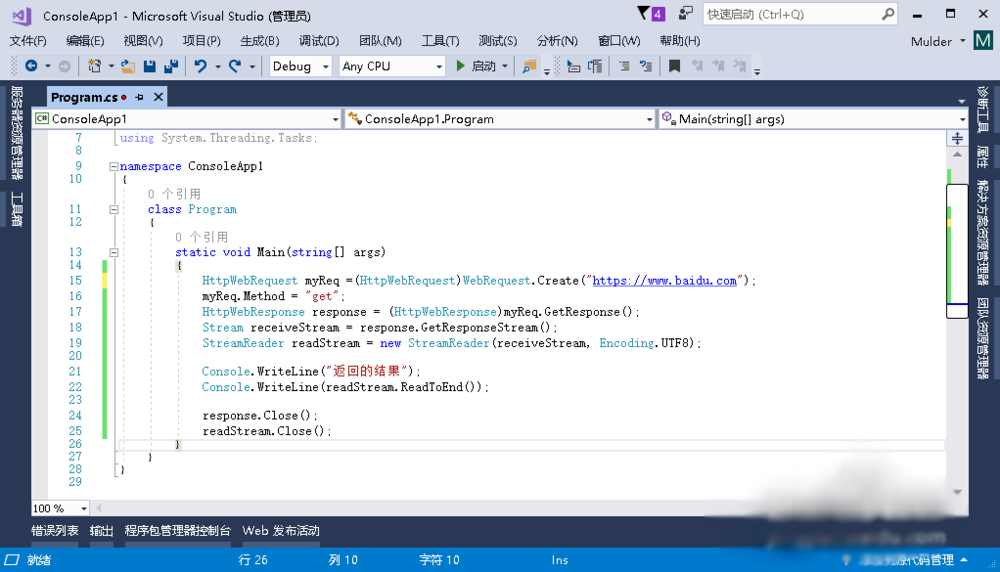The height and width of the screenshot is (572, 1000).
Task: Click the bookmark icon in toolbar
Action: [x=675, y=66]
